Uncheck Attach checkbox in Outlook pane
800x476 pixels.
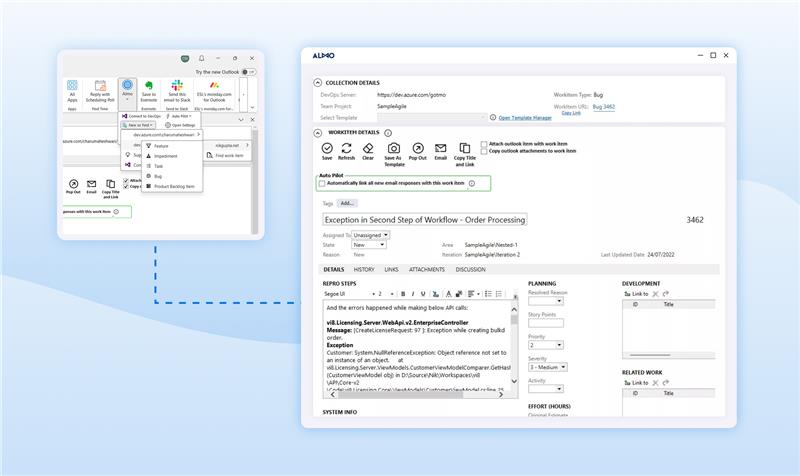tap(126, 181)
